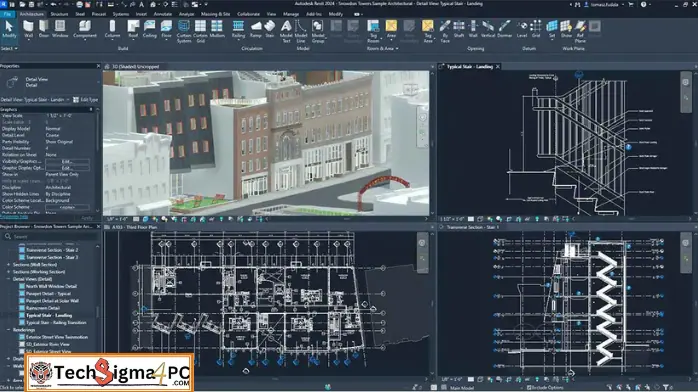Click the Curtain System tool

tap(184, 32)
